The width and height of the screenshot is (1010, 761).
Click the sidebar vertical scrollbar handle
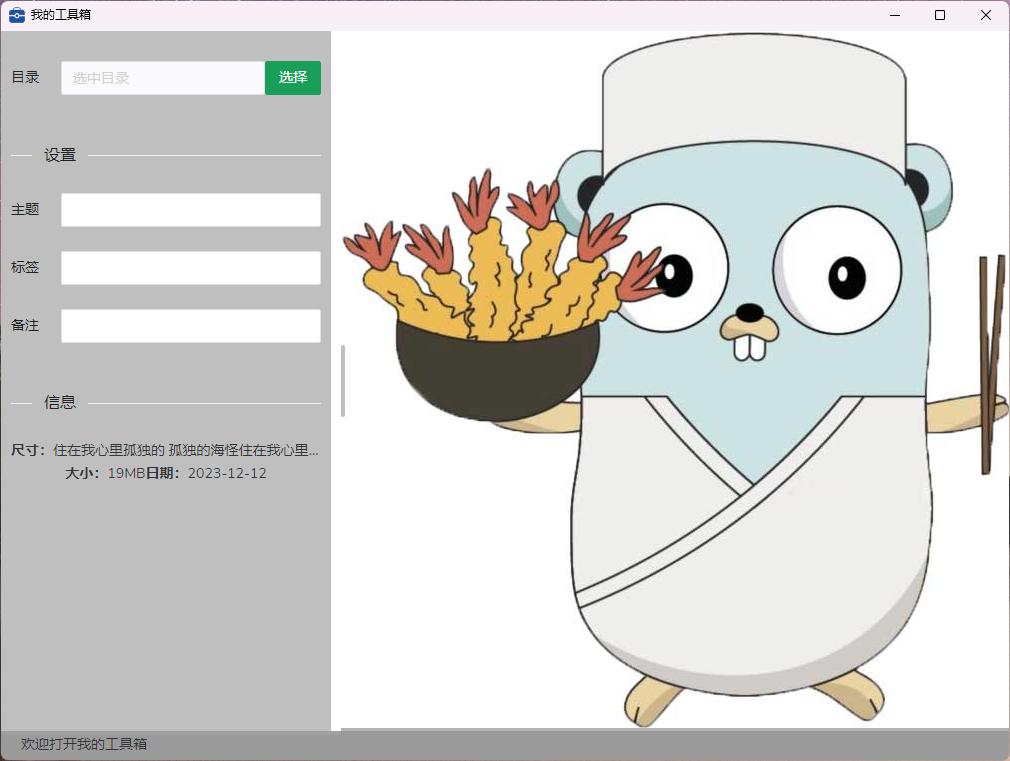click(x=343, y=380)
